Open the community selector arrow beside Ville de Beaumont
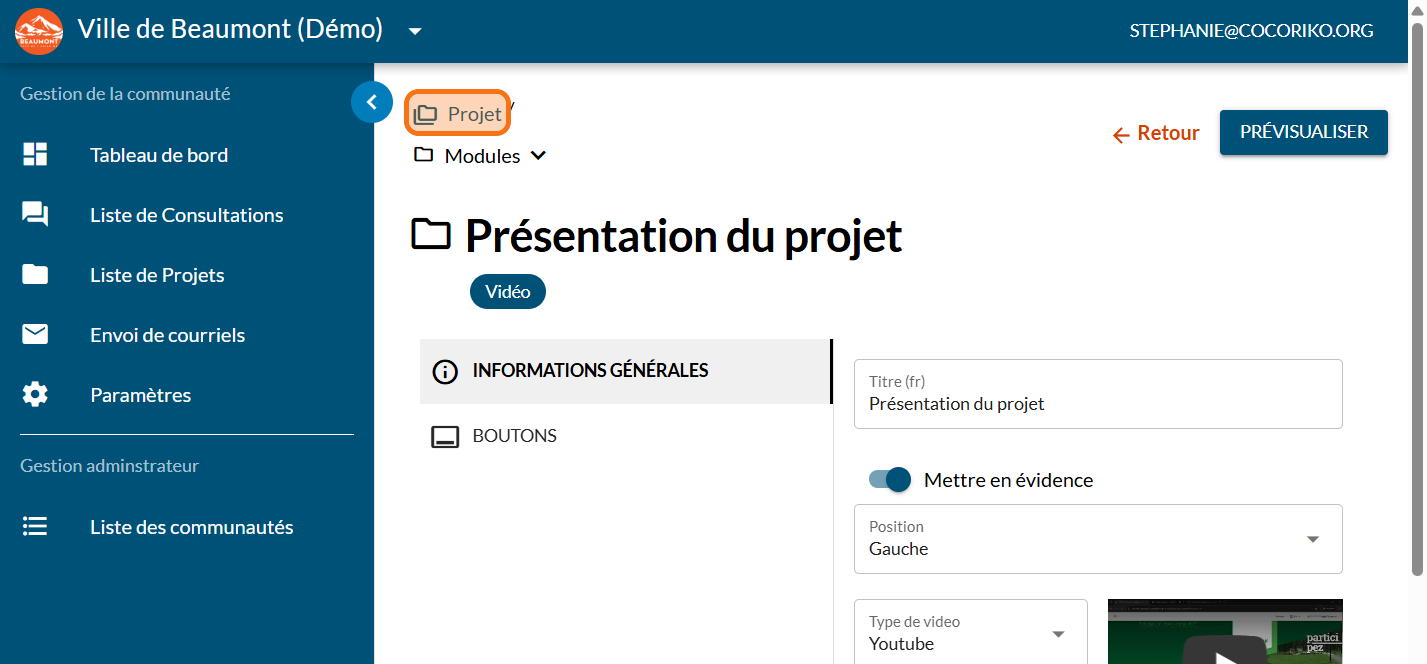This screenshot has width=1427, height=664. [415, 31]
